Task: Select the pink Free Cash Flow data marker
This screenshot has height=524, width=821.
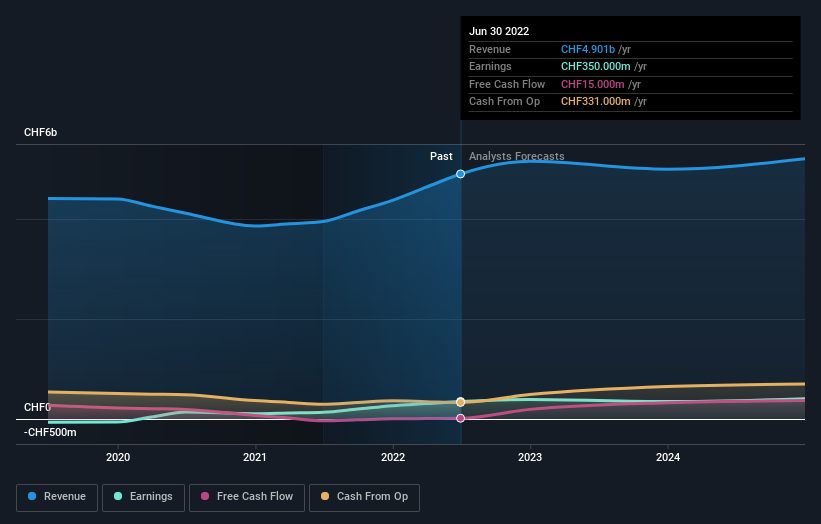Action: pyautogui.click(x=460, y=418)
